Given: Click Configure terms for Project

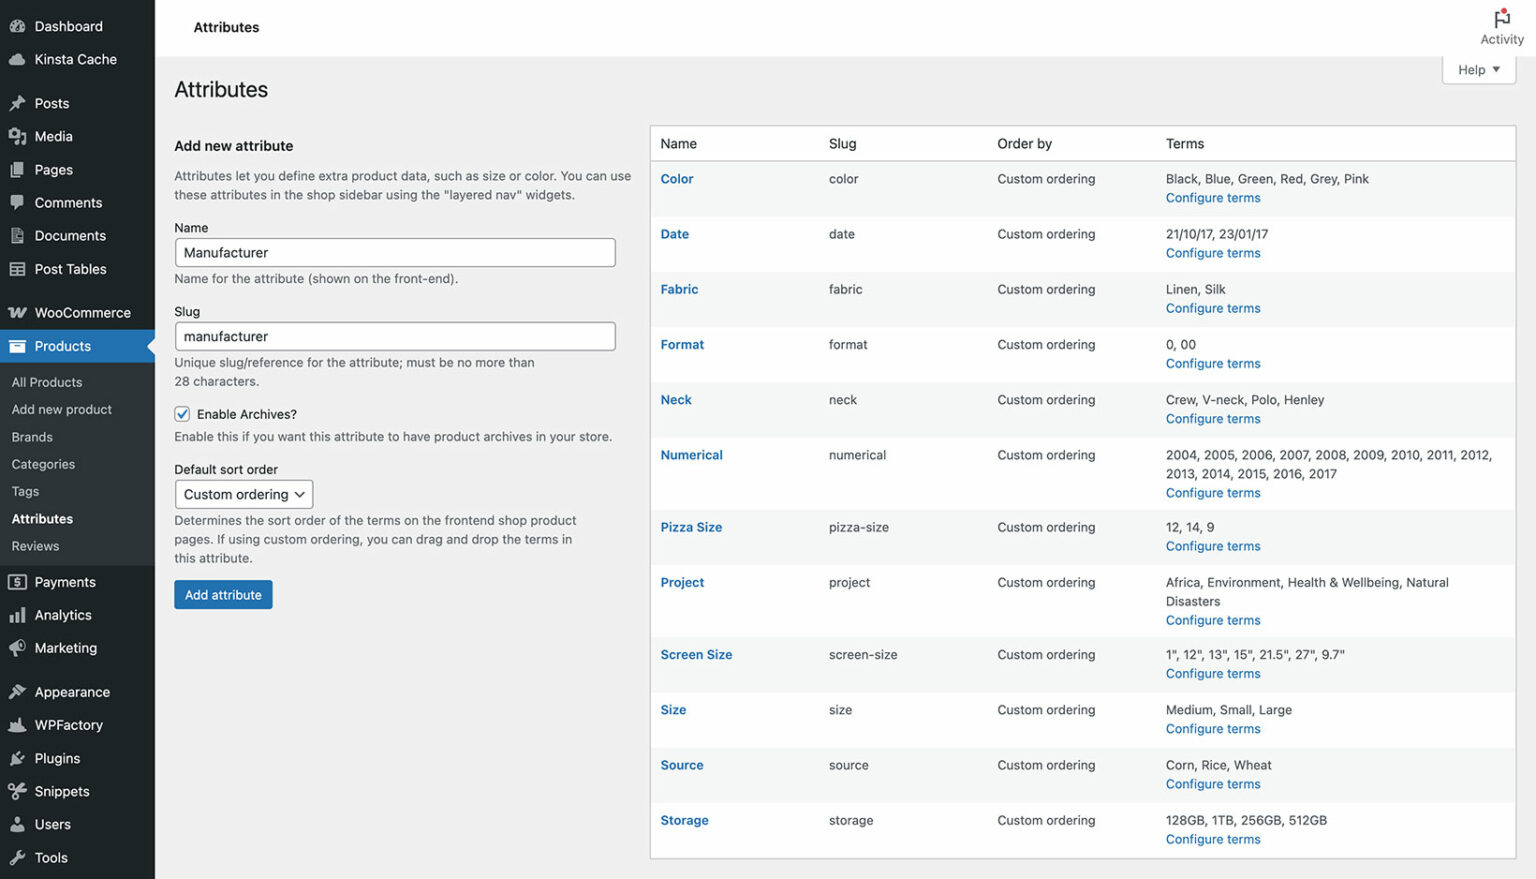Looking at the screenshot, I should coord(1213,620).
